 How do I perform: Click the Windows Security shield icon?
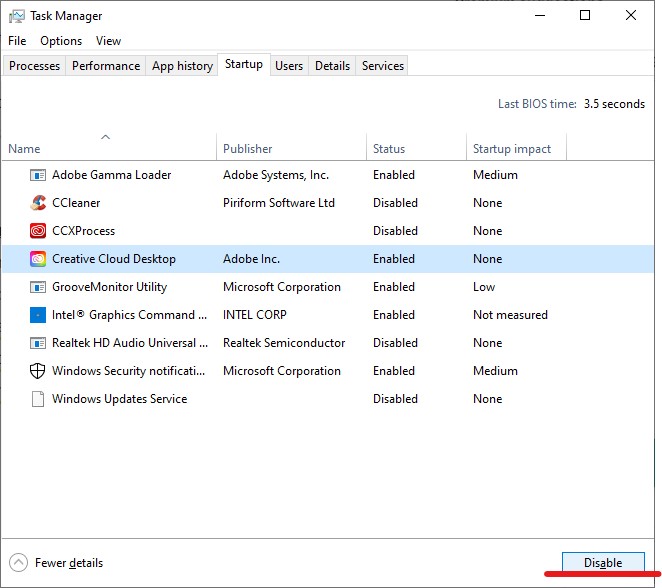[x=38, y=371]
